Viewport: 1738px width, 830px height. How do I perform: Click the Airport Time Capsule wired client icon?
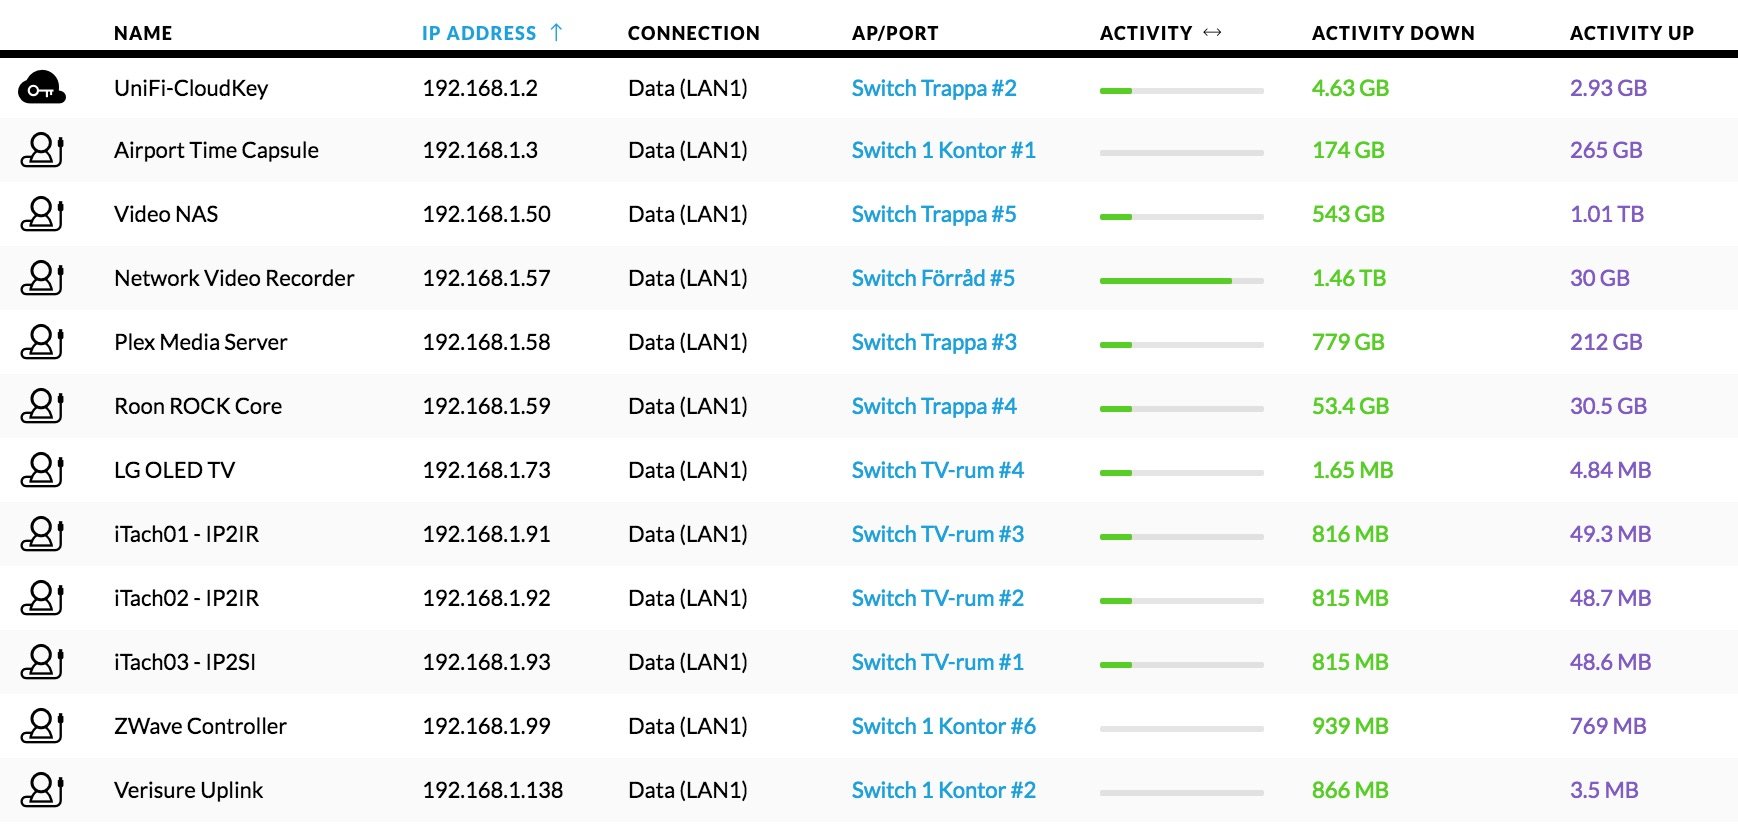[x=42, y=150]
